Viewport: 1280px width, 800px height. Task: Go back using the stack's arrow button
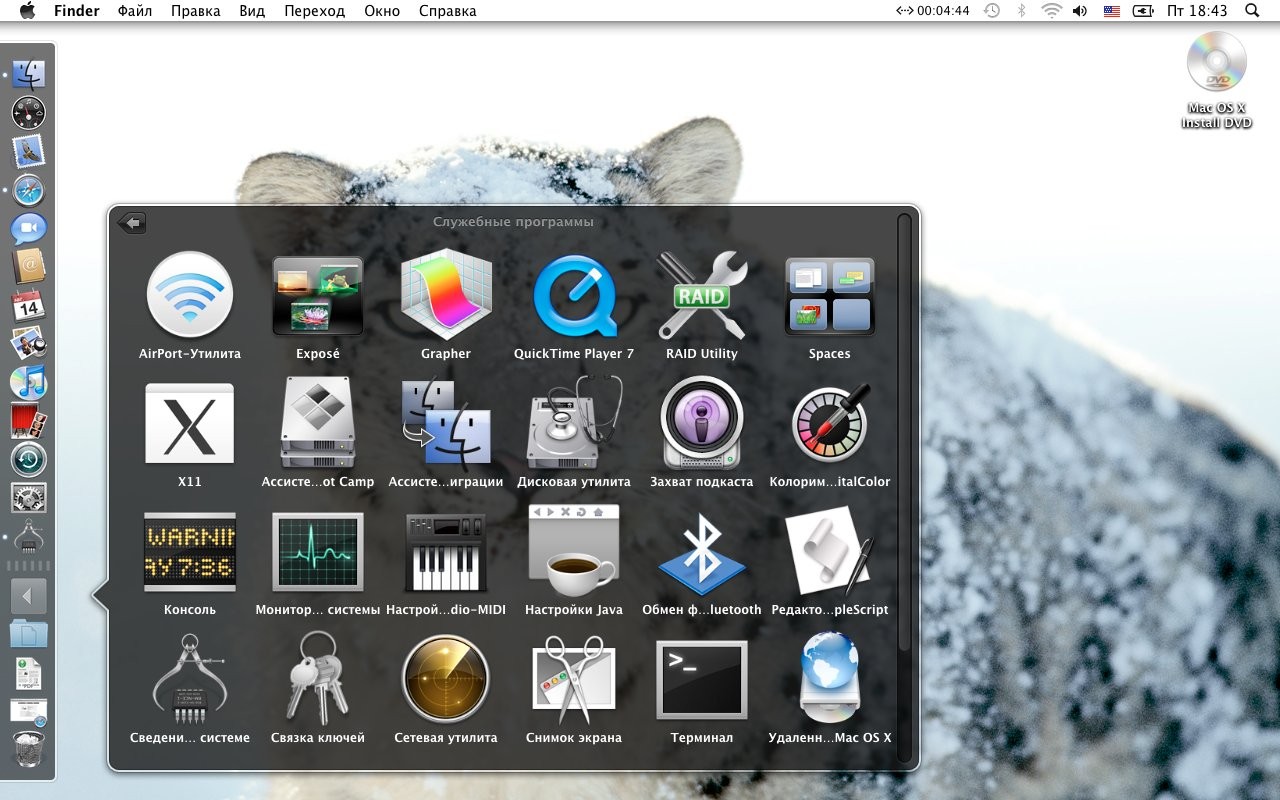(132, 223)
